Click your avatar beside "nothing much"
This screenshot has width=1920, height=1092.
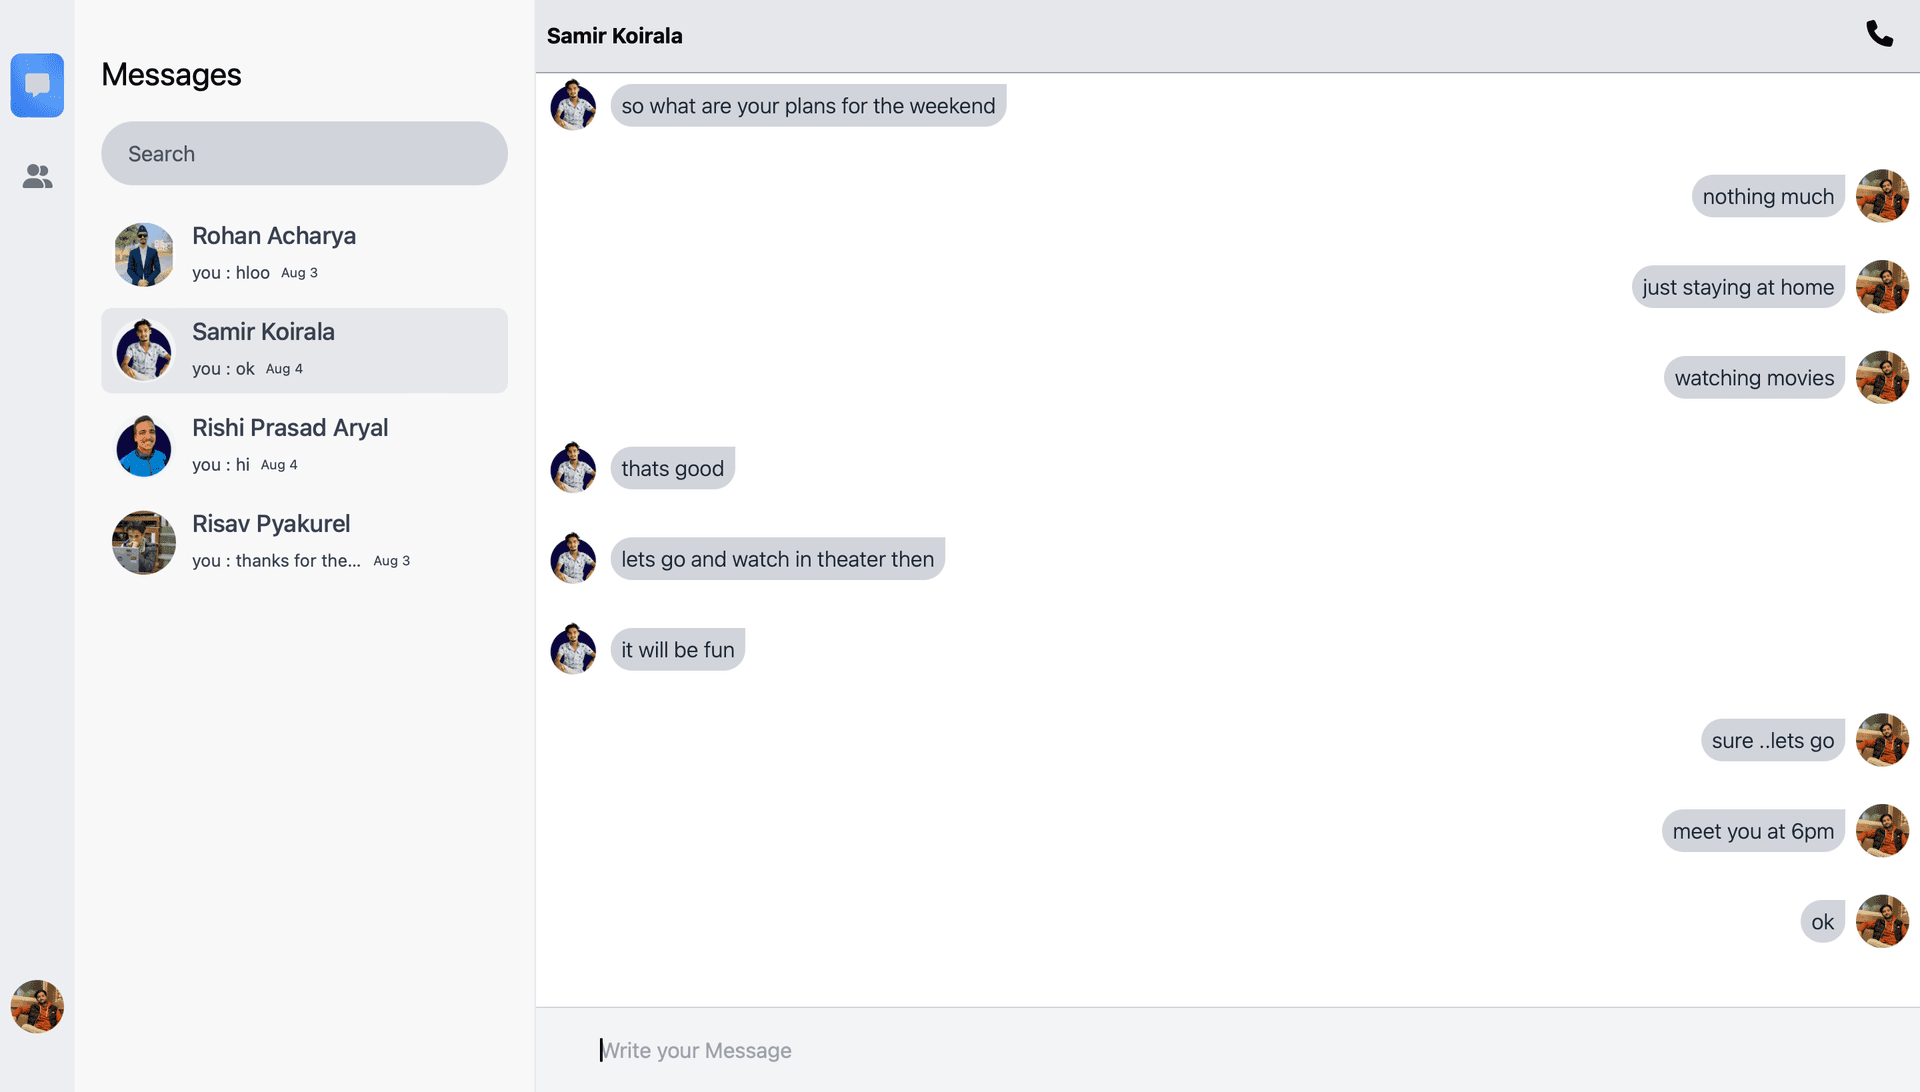[x=1881, y=196]
